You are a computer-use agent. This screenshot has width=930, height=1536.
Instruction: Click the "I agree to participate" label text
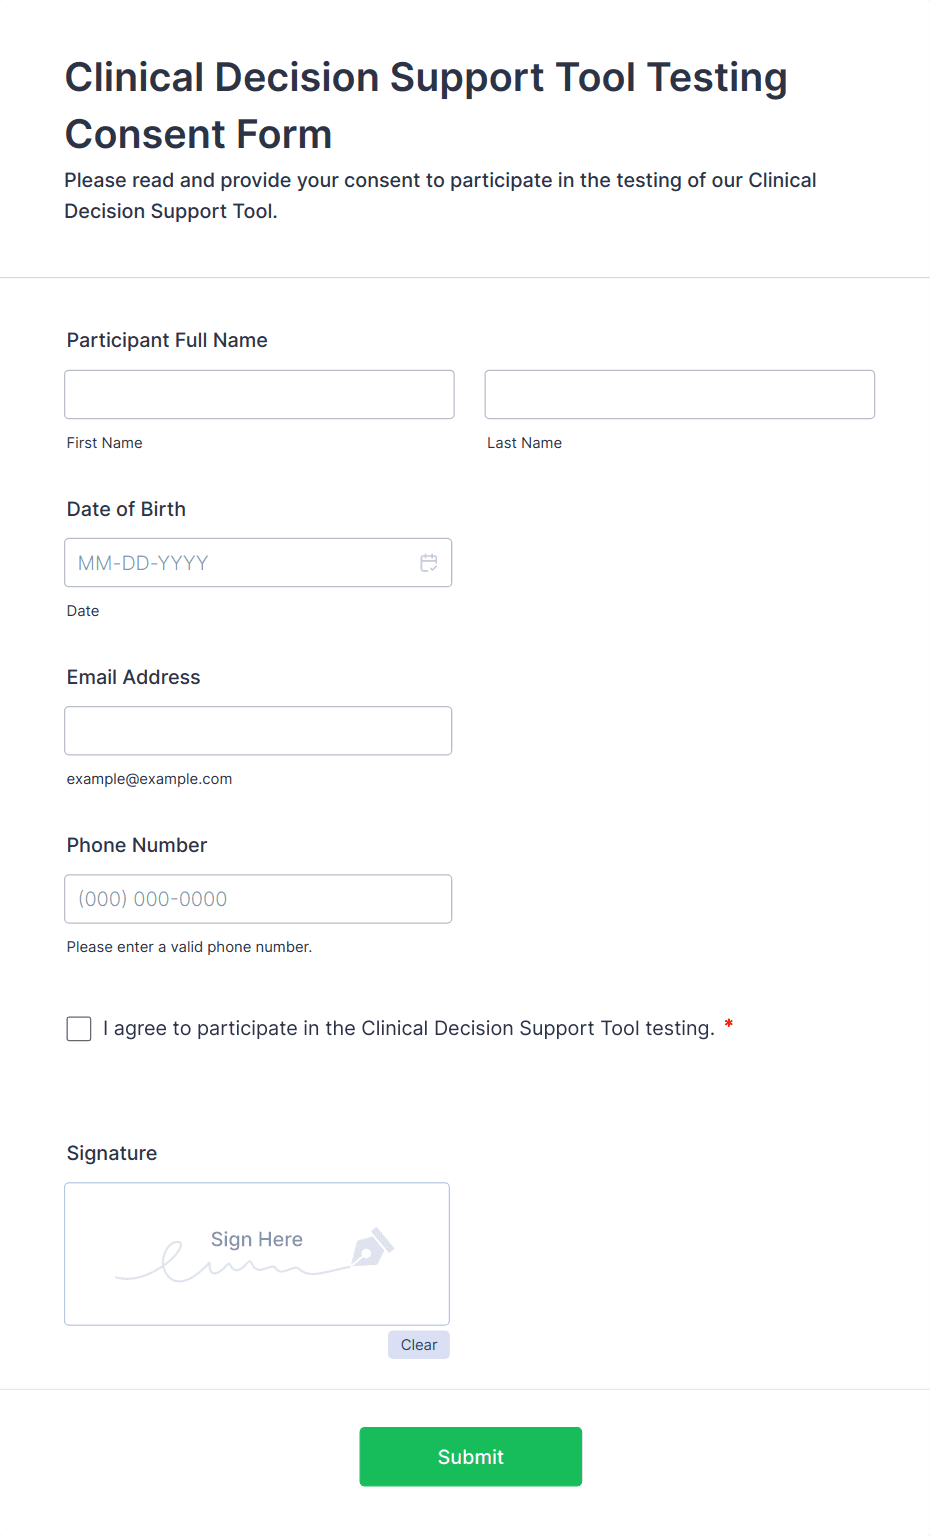click(408, 1028)
